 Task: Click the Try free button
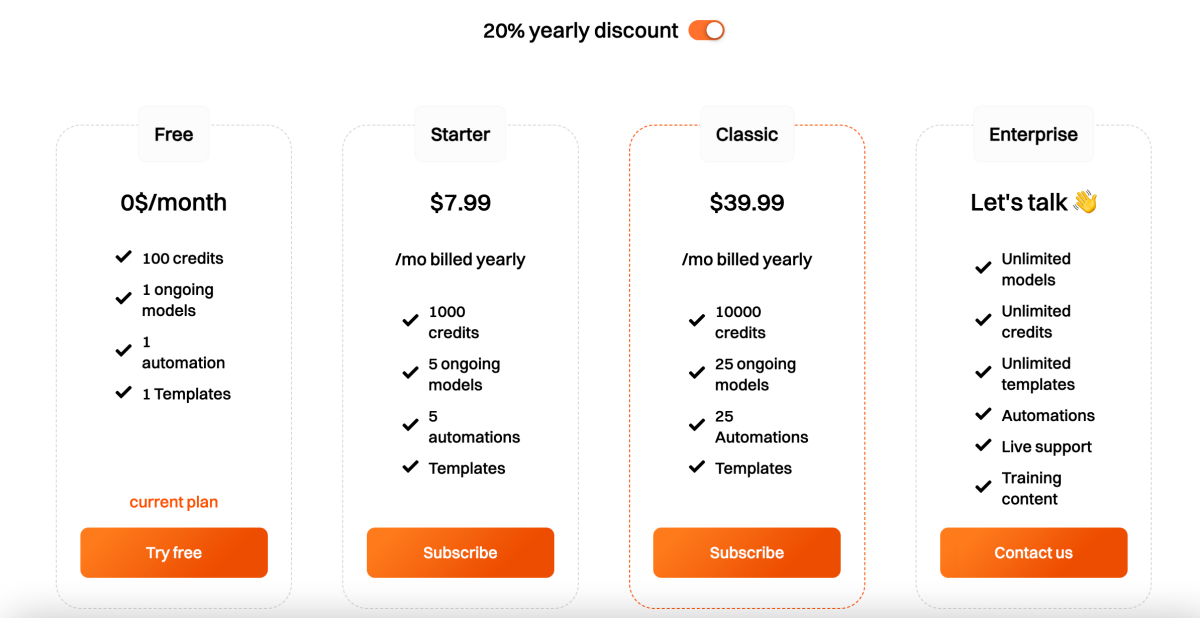[x=174, y=553]
